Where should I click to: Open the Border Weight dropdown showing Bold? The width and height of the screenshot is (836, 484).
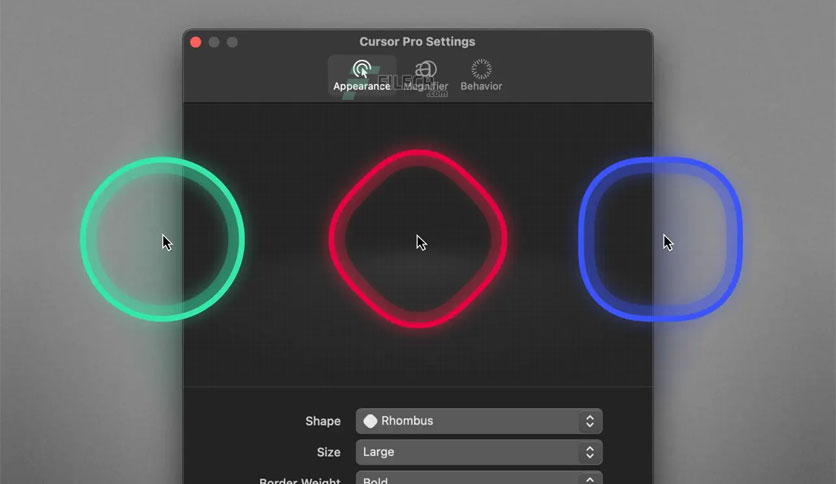click(479, 478)
